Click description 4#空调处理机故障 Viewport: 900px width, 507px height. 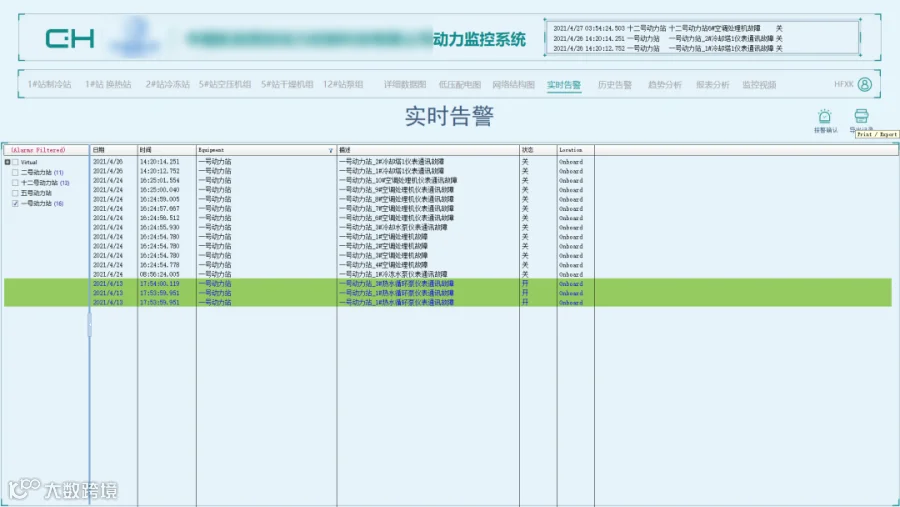coord(383,265)
